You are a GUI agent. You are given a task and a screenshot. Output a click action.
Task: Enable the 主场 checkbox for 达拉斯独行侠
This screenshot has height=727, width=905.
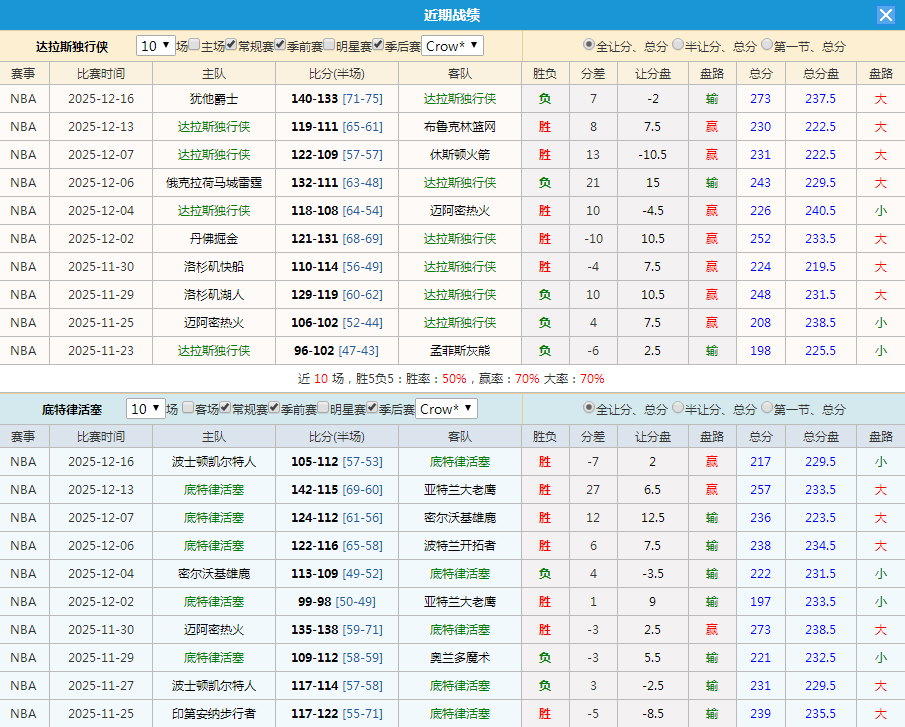click(x=195, y=45)
